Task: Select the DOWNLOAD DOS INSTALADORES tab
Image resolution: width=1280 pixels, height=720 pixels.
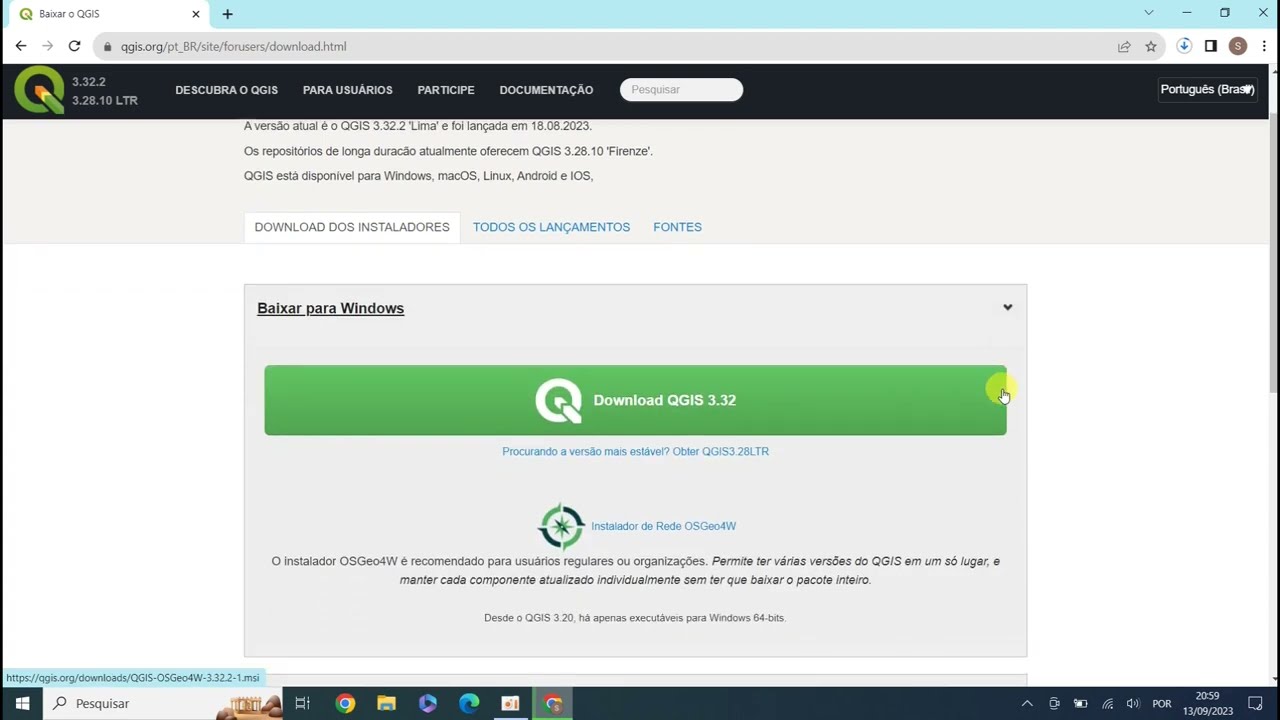Action: click(x=352, y=227)
